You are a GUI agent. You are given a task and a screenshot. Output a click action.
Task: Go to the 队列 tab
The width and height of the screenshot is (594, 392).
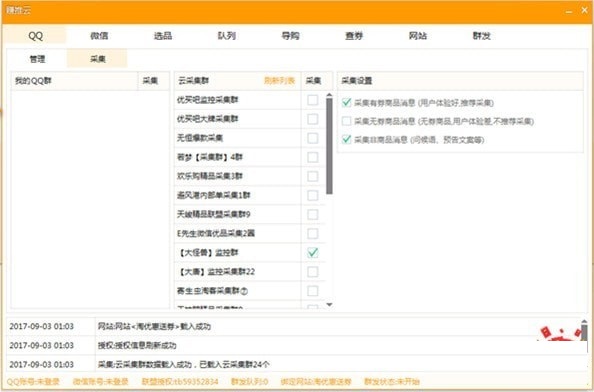(227, 36)
